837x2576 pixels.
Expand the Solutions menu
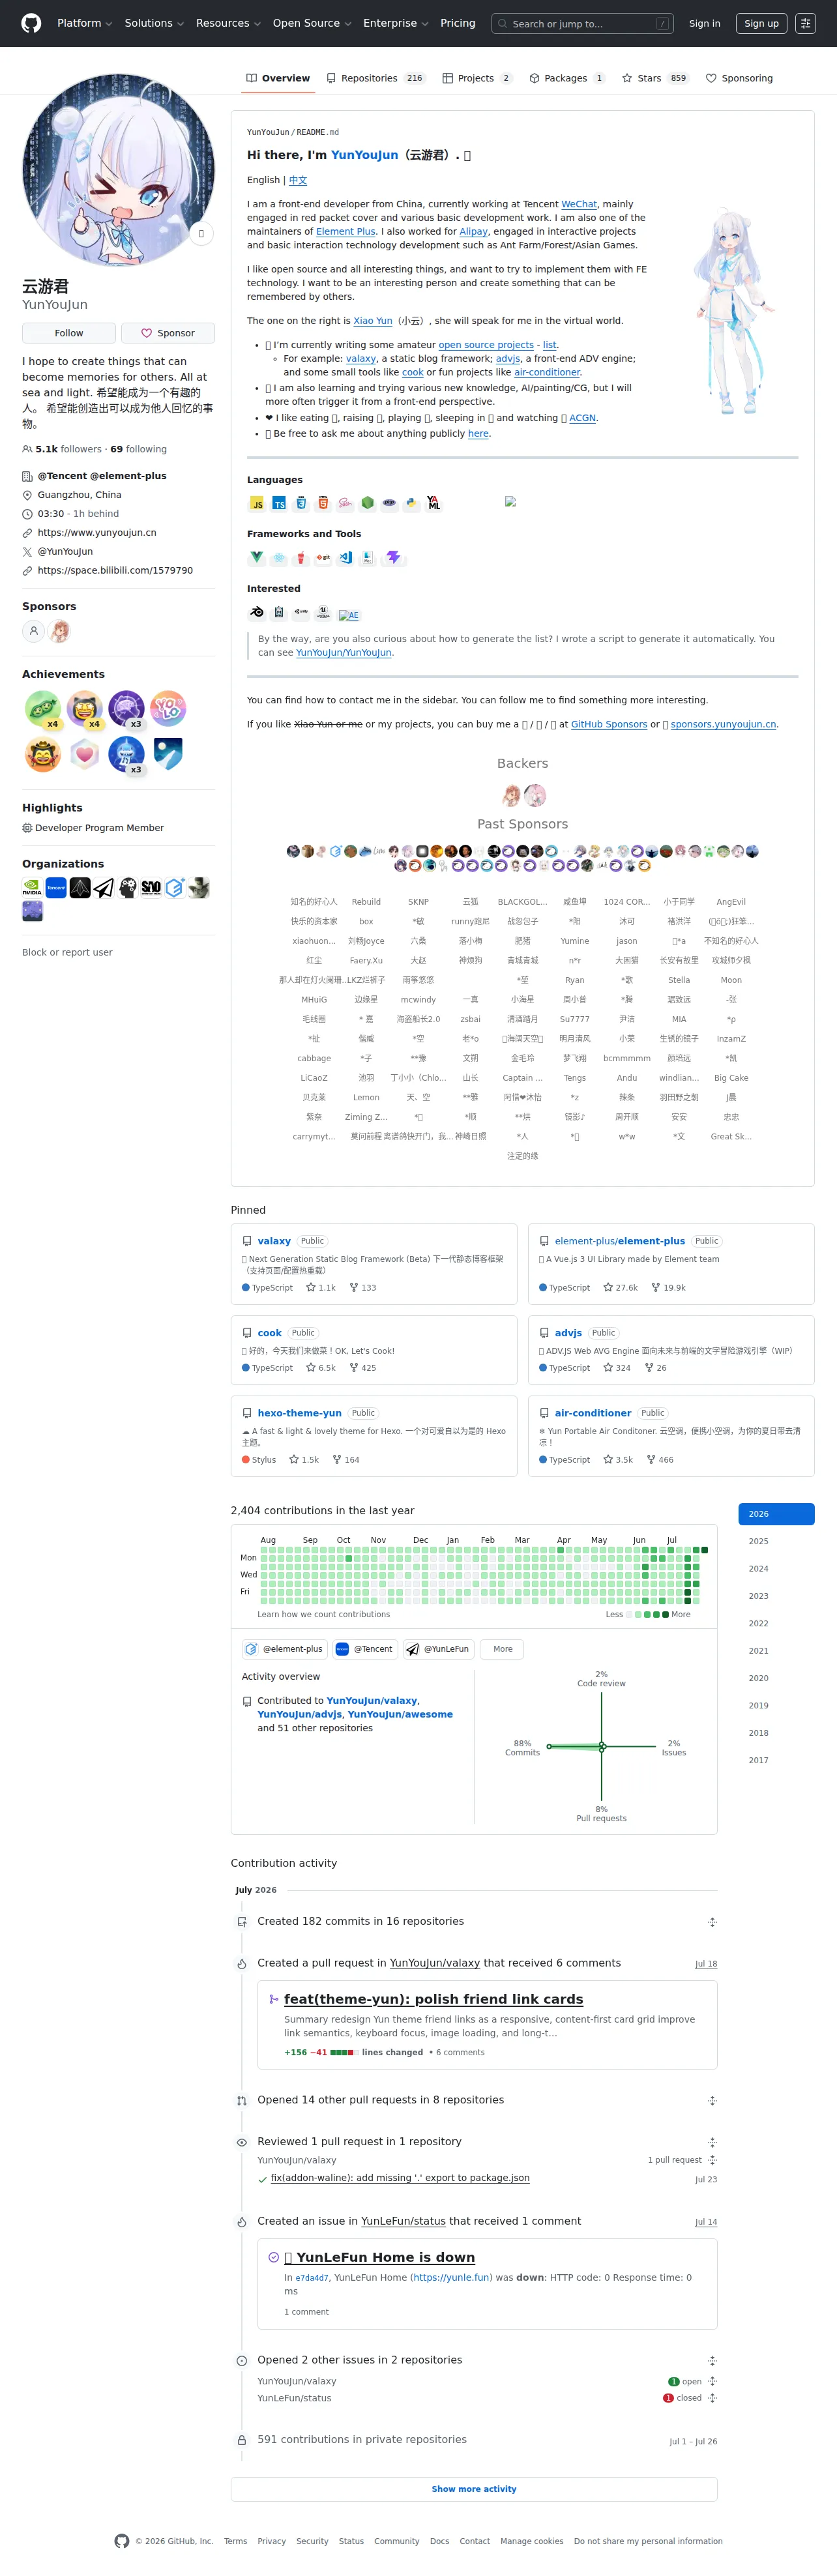[154, 23]
